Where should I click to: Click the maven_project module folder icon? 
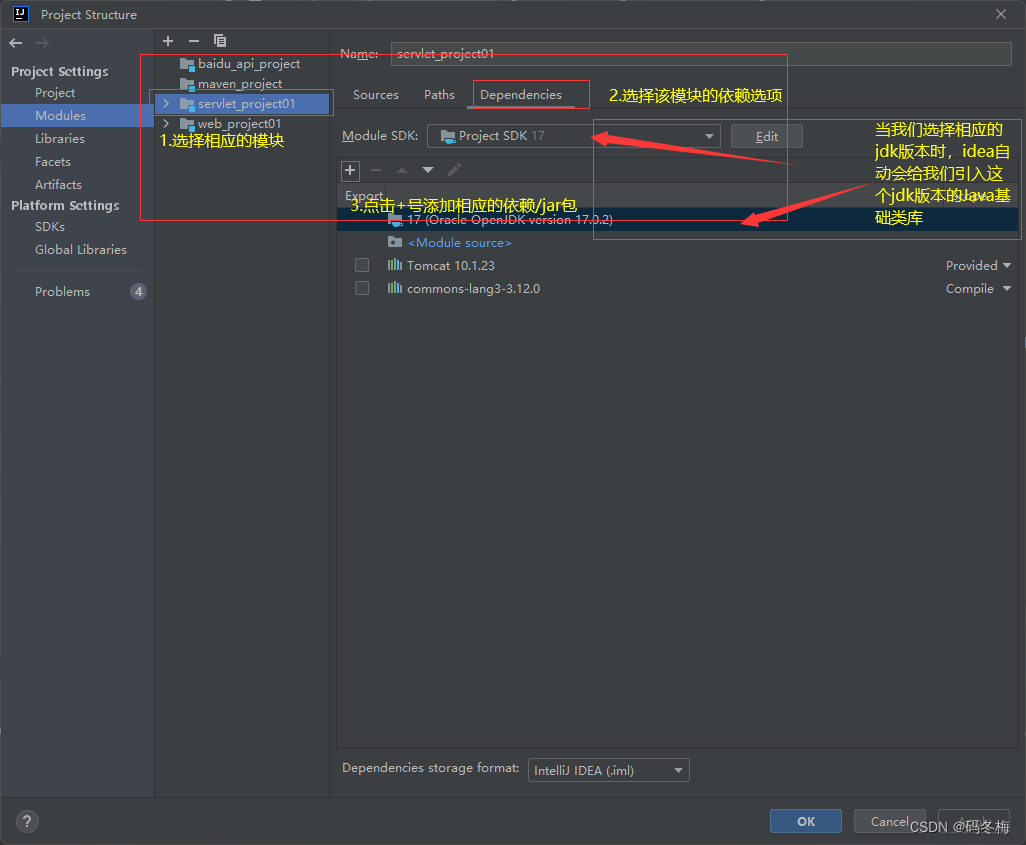(x=187, y=84)
